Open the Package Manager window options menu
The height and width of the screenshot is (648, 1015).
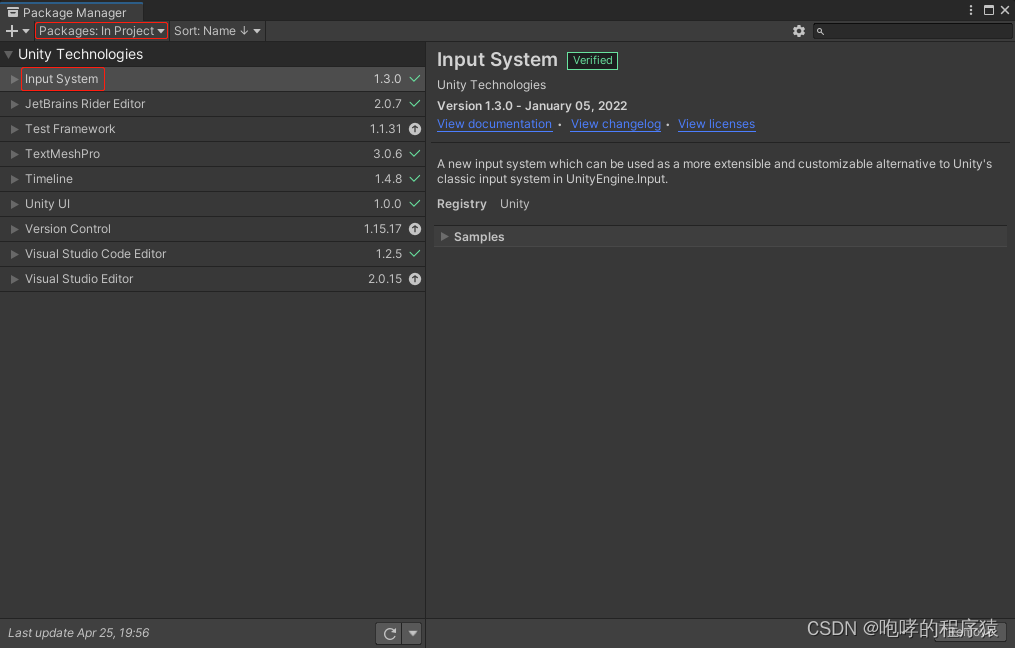(970, 10)
